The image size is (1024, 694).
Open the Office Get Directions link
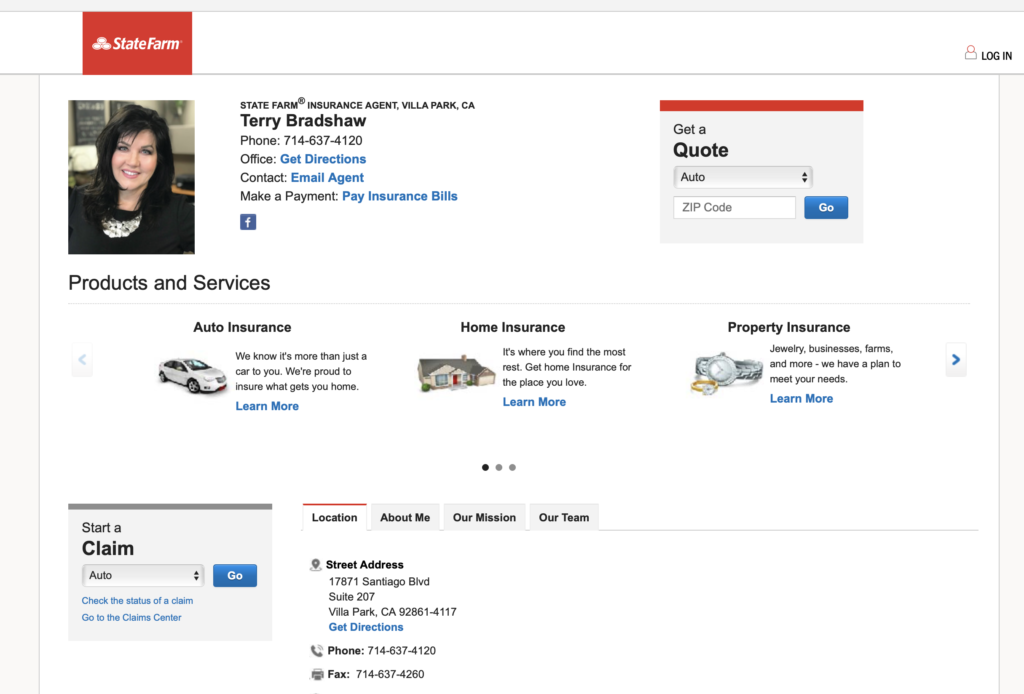tap(323, 159)
